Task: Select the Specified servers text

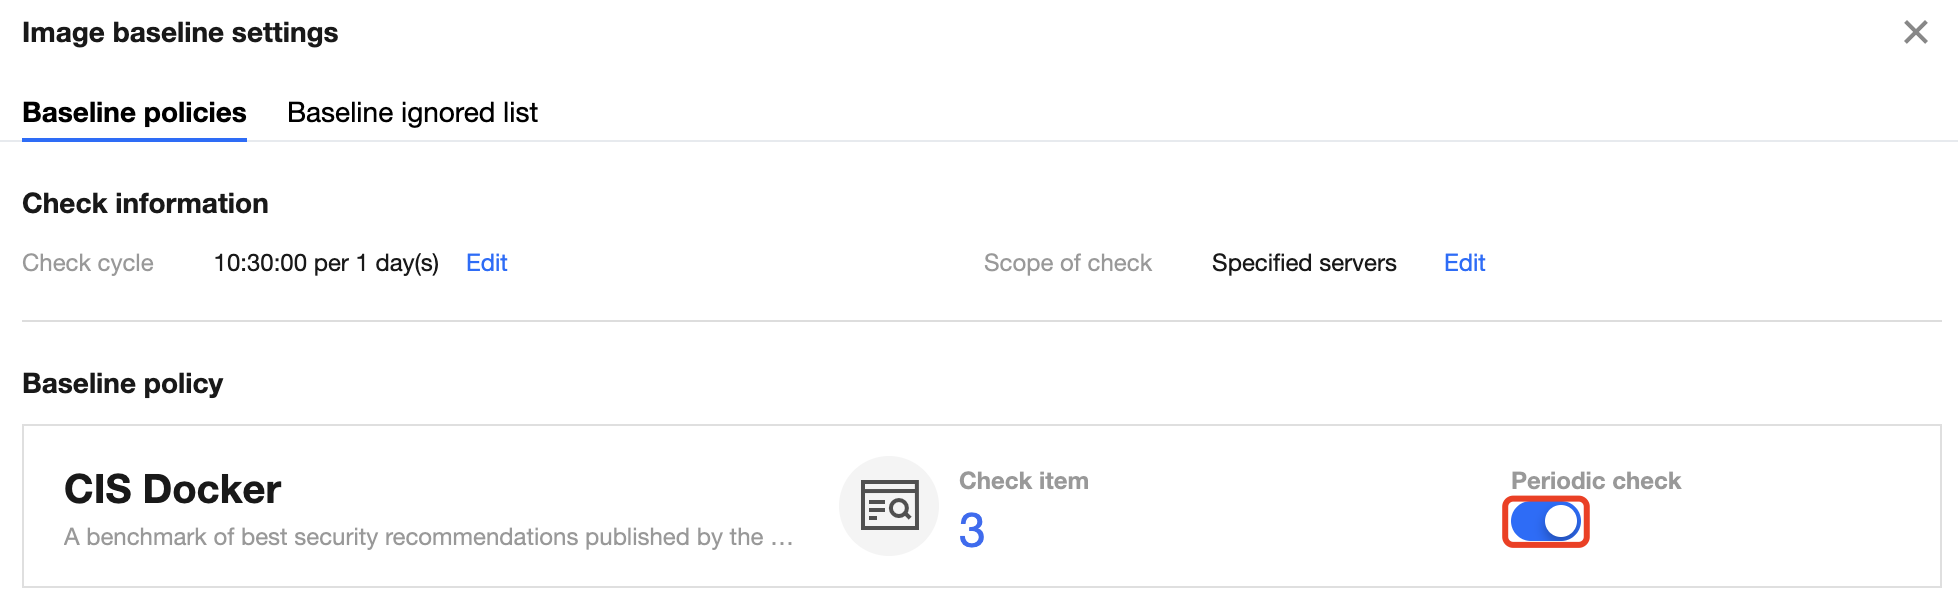Action: point(1304,263)
